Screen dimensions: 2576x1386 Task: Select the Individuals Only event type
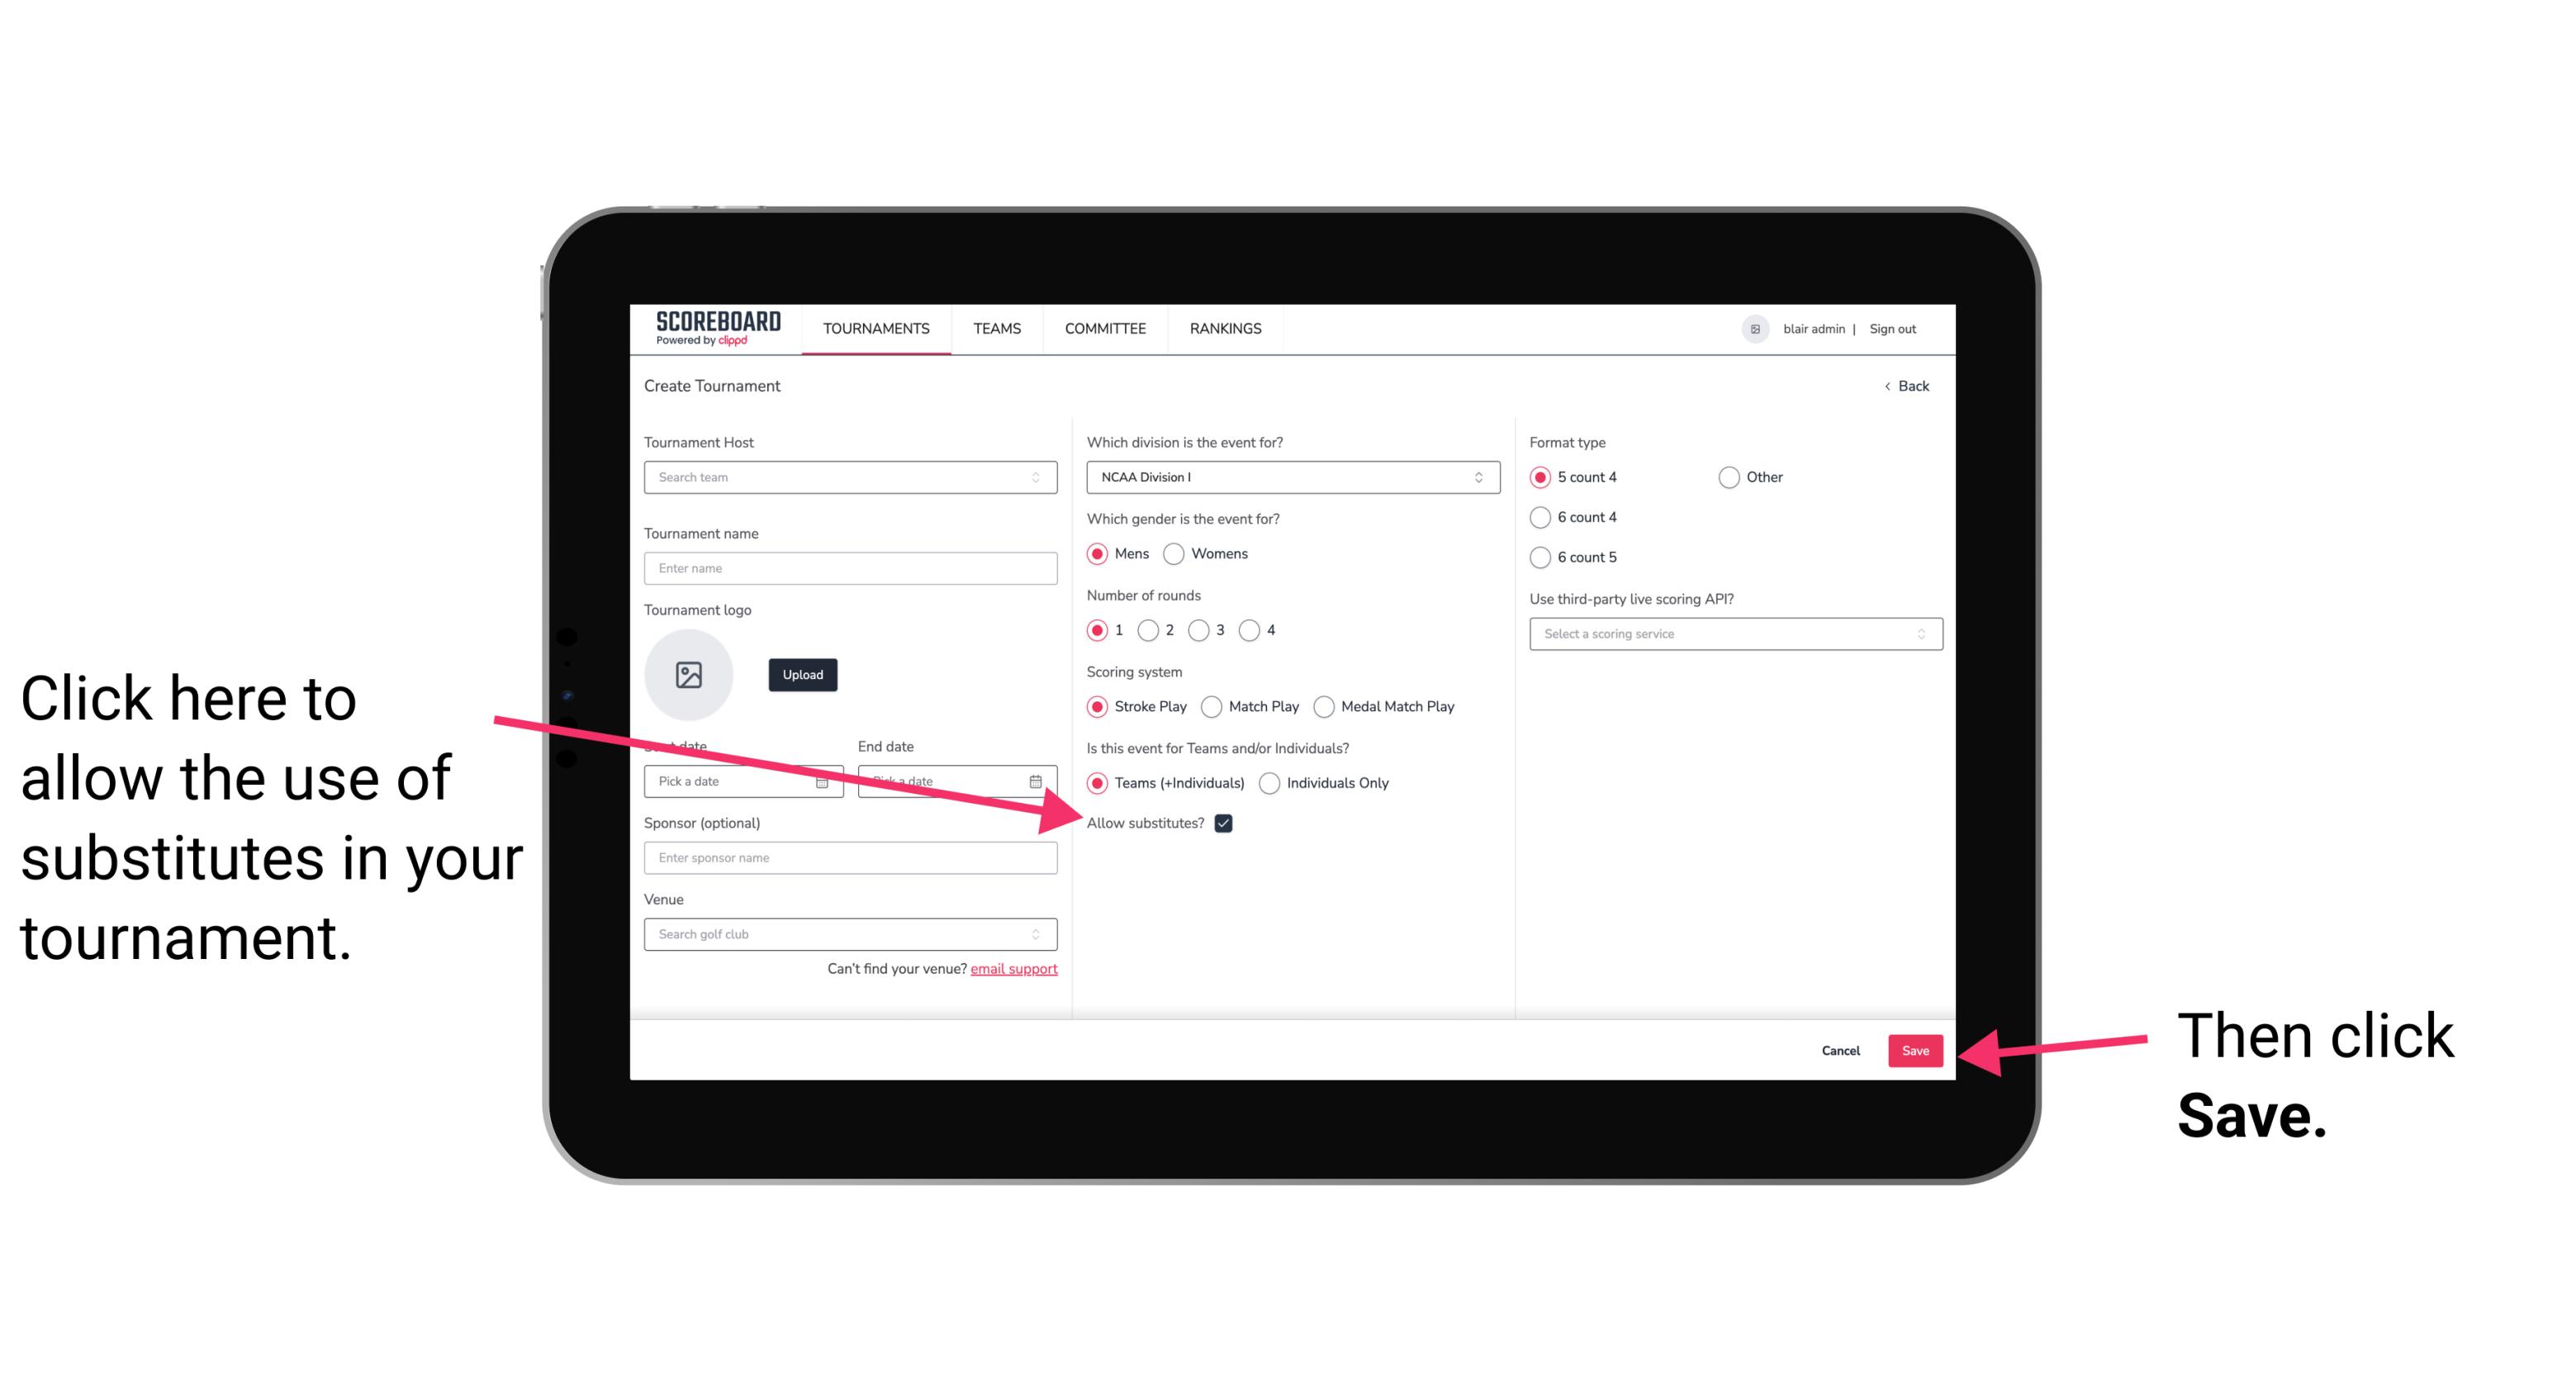pyautogui.click(x=1271, y=784)
